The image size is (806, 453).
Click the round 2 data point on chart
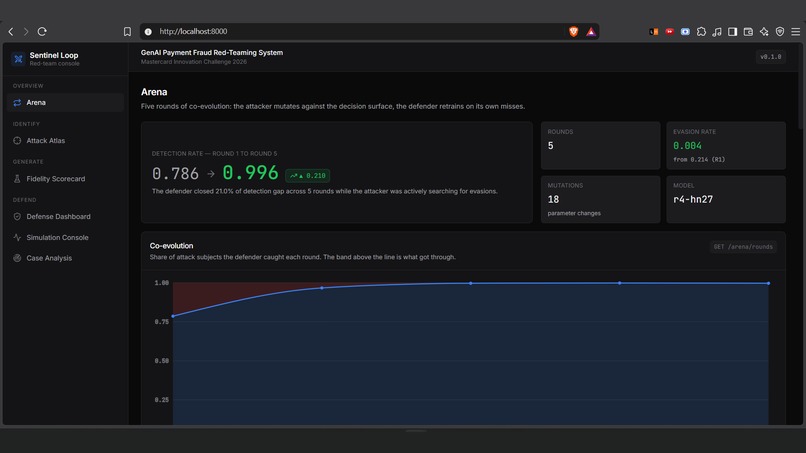pyautogui.click(x=322, y=288)
